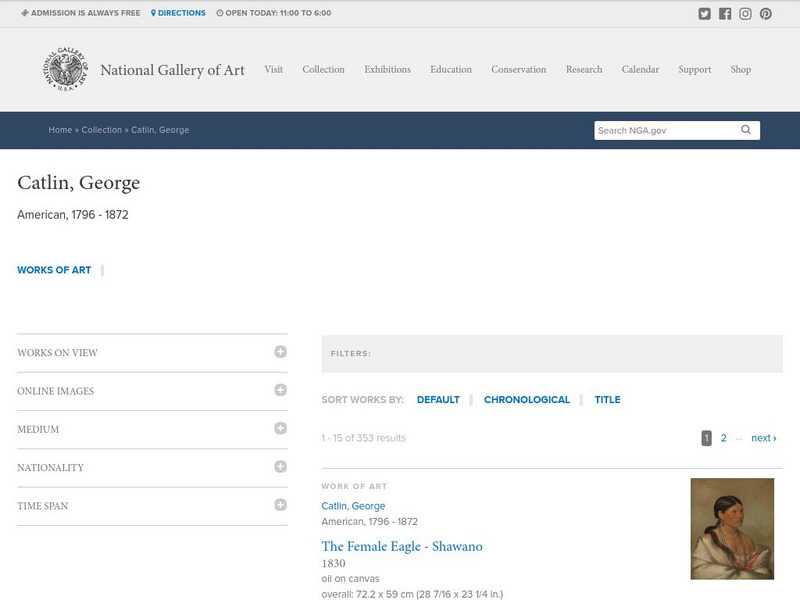The width and height of the screenshot is (800, 600).
Task: Open the Exhibitions menu
Action: (387, 70)
